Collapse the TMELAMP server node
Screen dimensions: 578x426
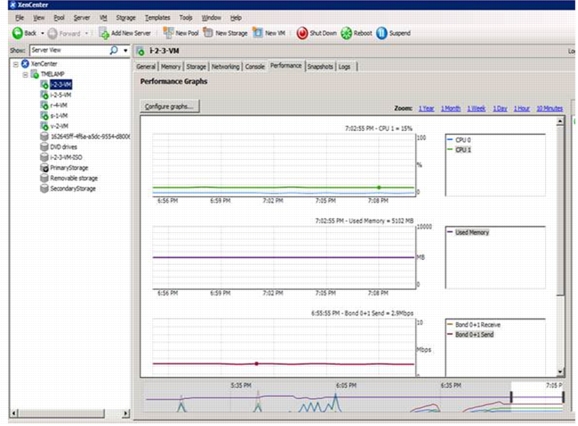[x=25, y=74]
